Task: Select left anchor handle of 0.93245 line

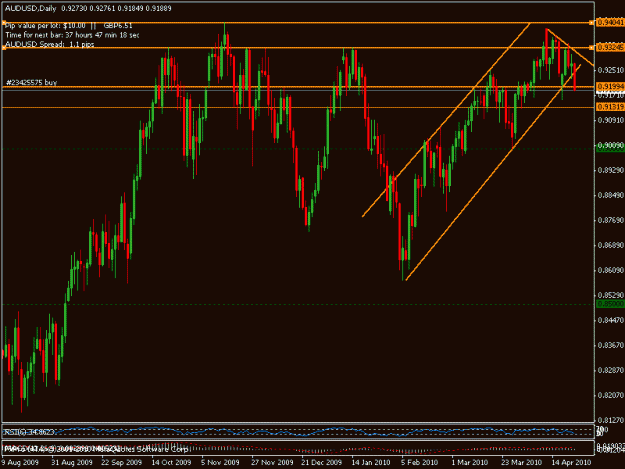Action: [4, 48]
